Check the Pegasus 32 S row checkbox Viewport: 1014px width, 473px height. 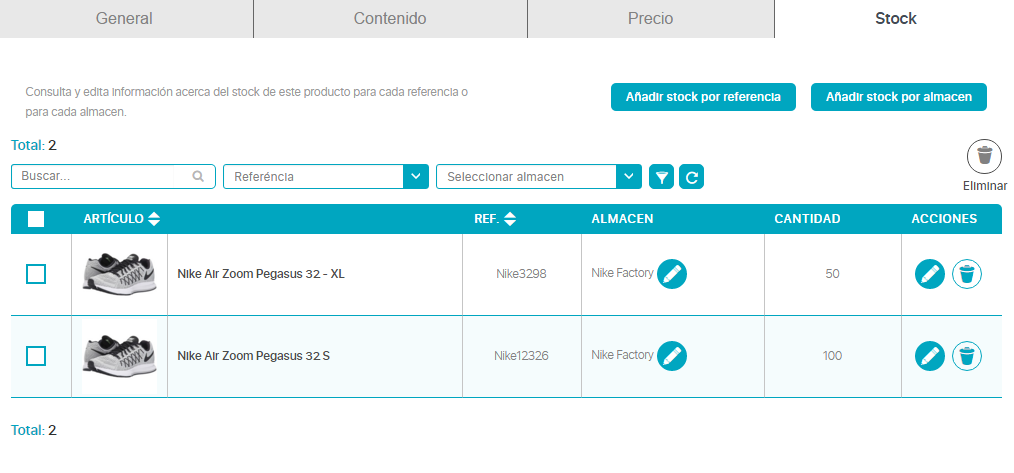click(36, 355)
